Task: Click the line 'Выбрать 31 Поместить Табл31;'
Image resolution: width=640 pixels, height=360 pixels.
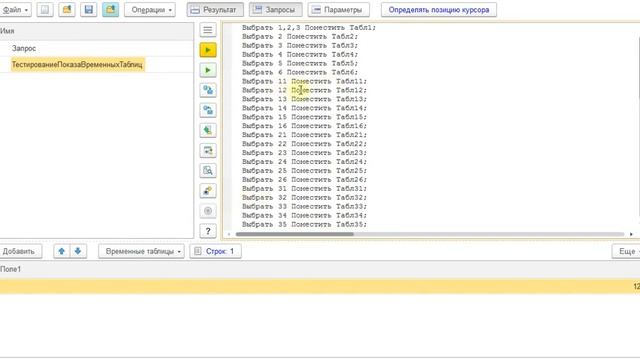Action: [304, 189]
